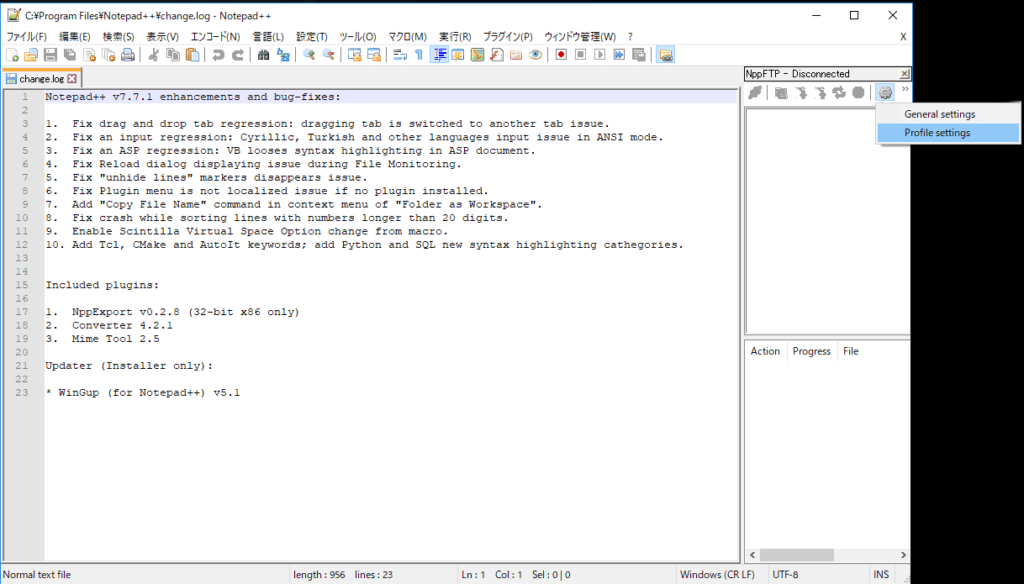The image size is (1024, 584).
Task: Run macro multiple times icon
Action: coord(619,55)
